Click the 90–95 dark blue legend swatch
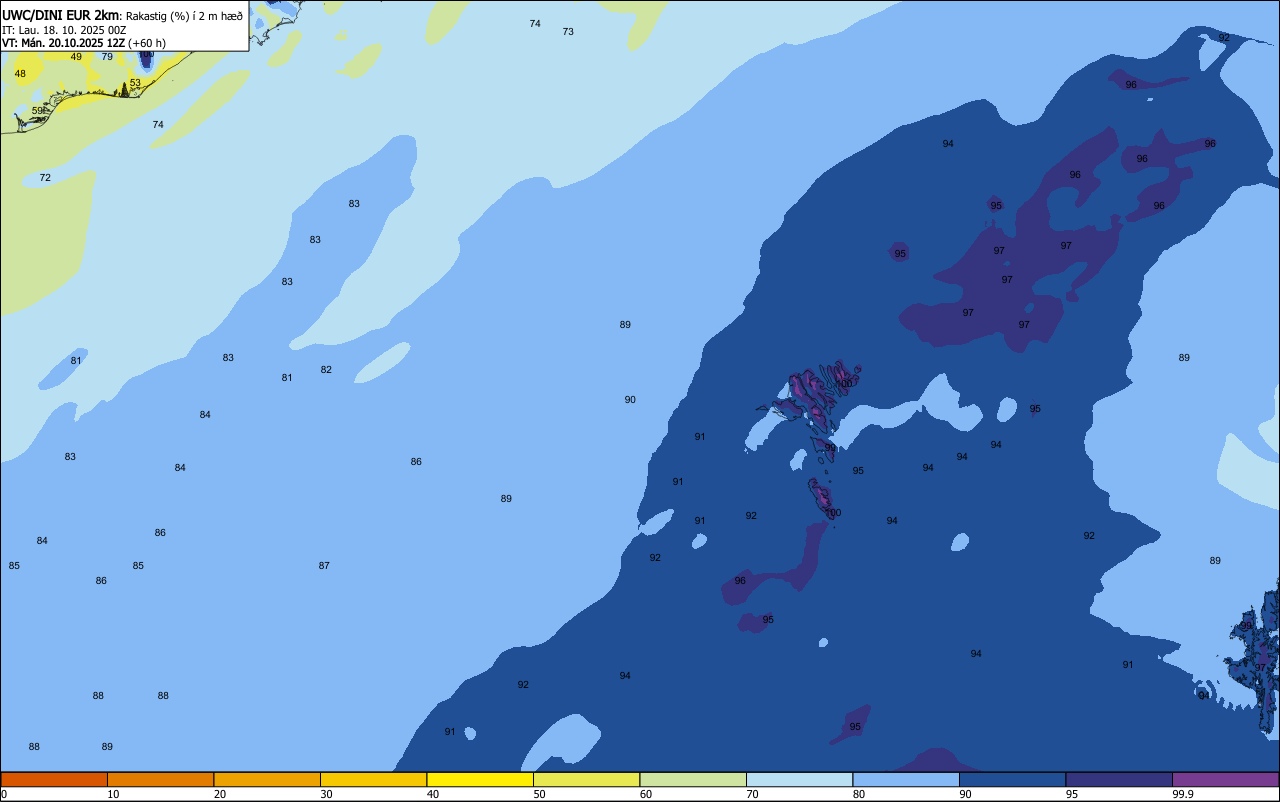The height and width of the screenshot is (802, 1280). pyautogui.click(x=1012, y=779)
